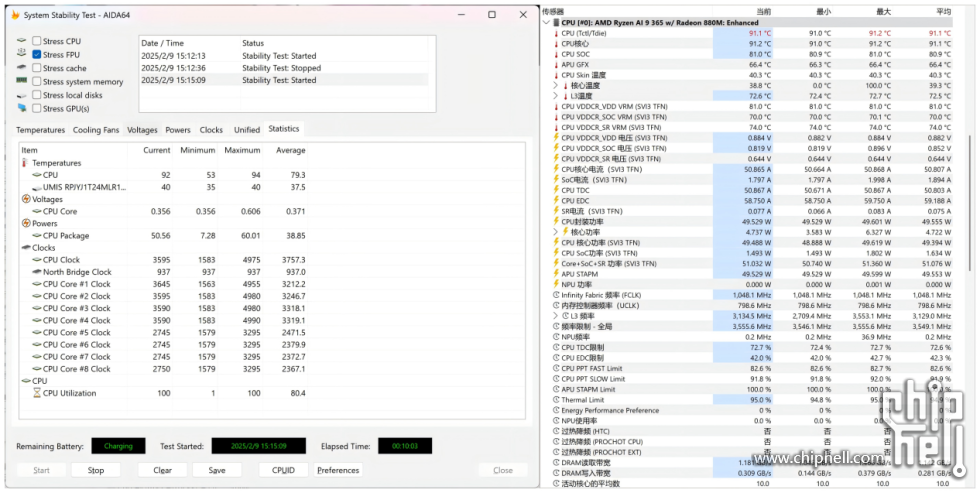This screenshot has height=493, width=980.
Task: Click the icon beside Stress FPU
Action: tap(22, 54)
